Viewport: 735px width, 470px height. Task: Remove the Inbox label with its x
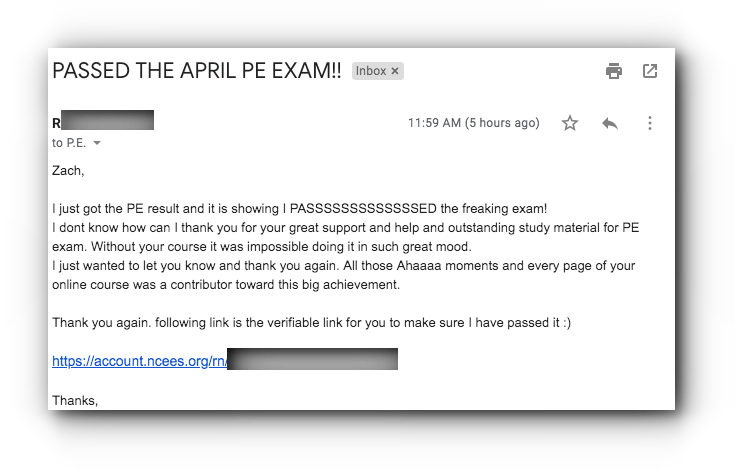click(x=395, y=71)
